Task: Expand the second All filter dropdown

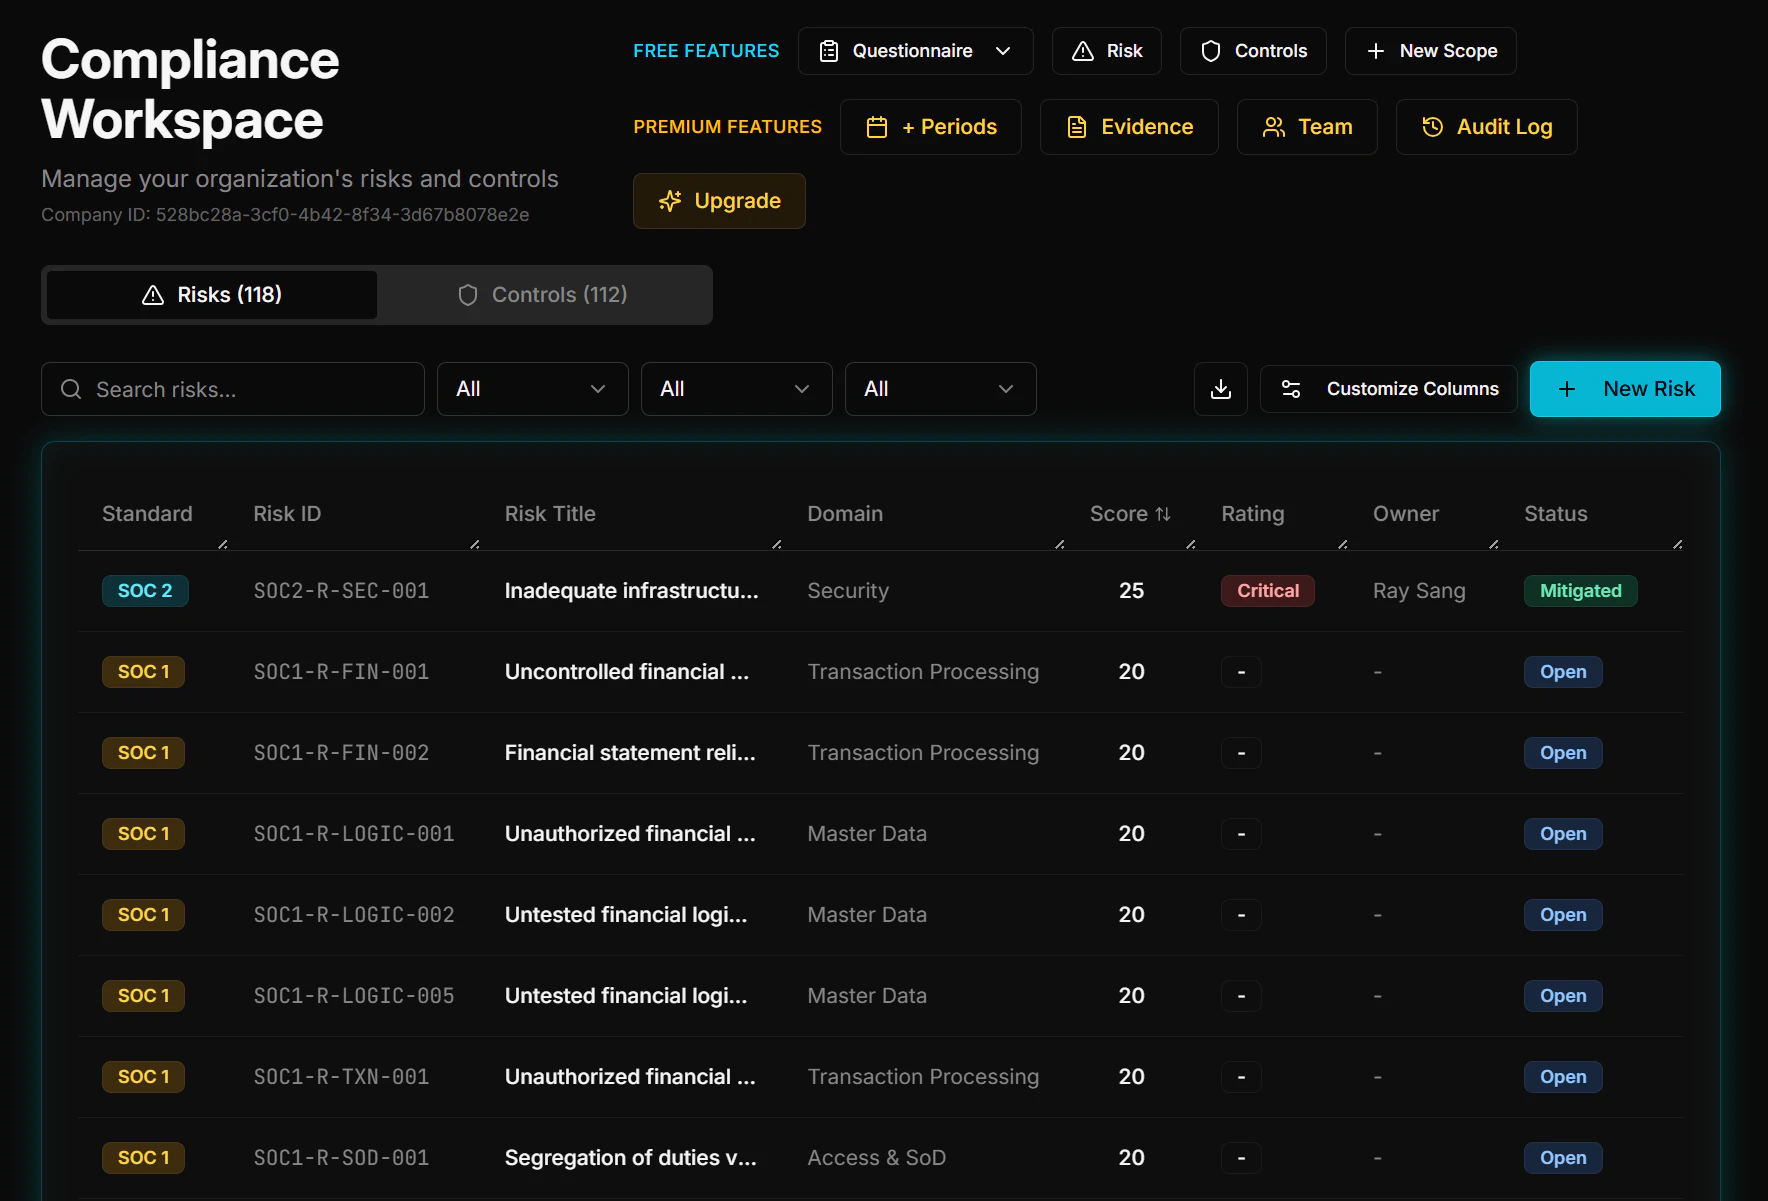Action: click(737, 389)
